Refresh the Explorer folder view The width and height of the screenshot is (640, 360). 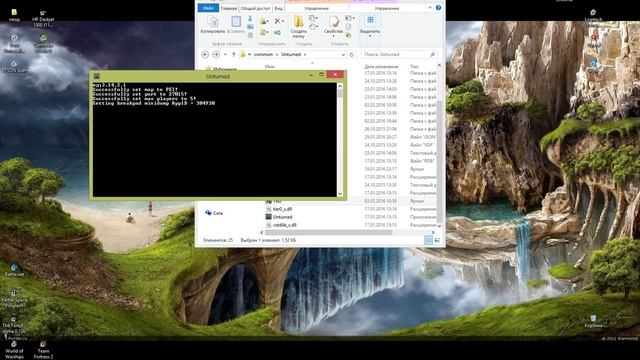tap(351, 54)
